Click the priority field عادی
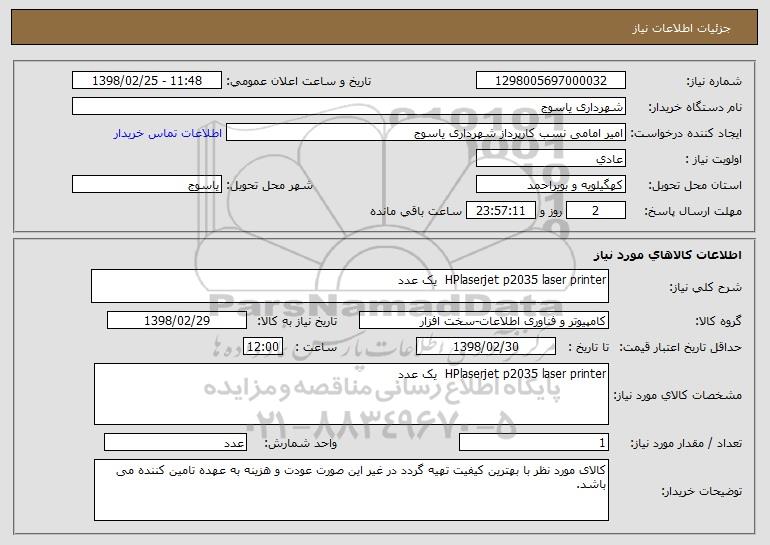The width and height of the screenshot is (770, 545). [550, 159]
